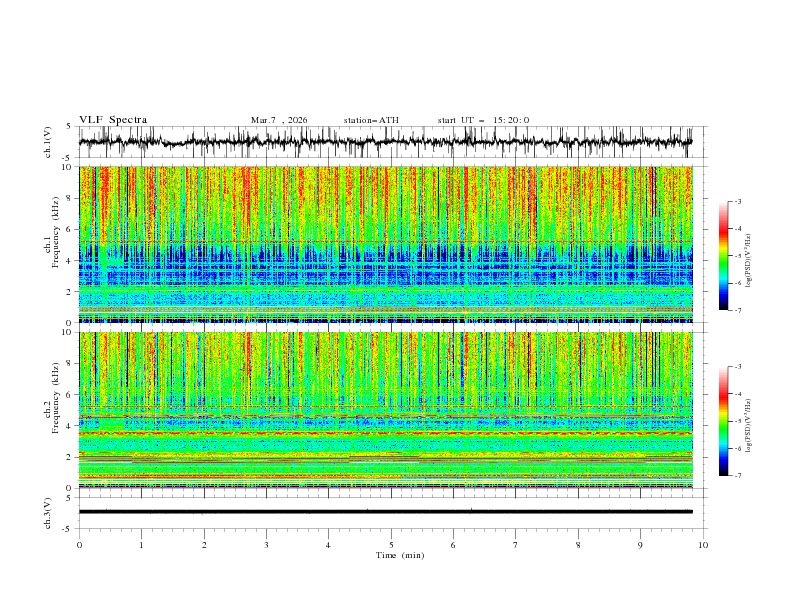The image size is (792, 612).
Task: Click the time axis tick label '8'
Action: point(578,545)
